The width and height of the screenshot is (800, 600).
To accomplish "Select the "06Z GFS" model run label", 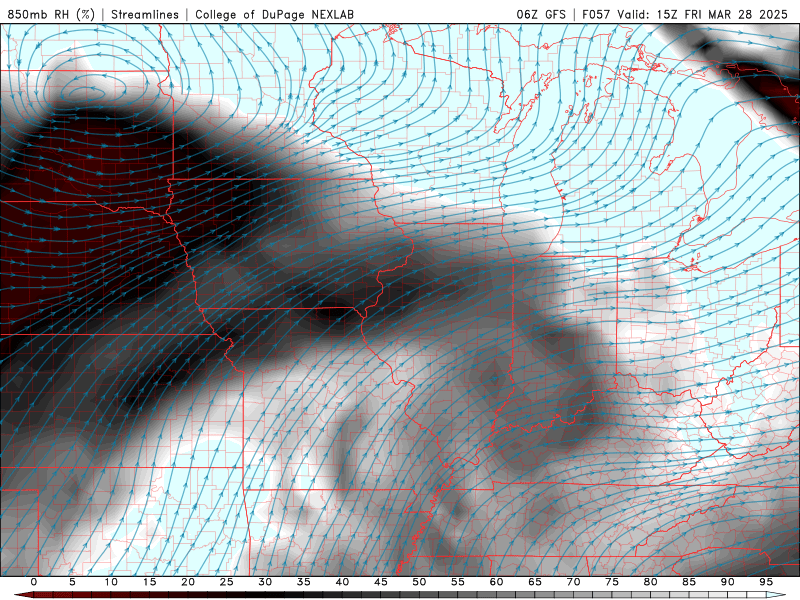I will click(x=541, y=14).
